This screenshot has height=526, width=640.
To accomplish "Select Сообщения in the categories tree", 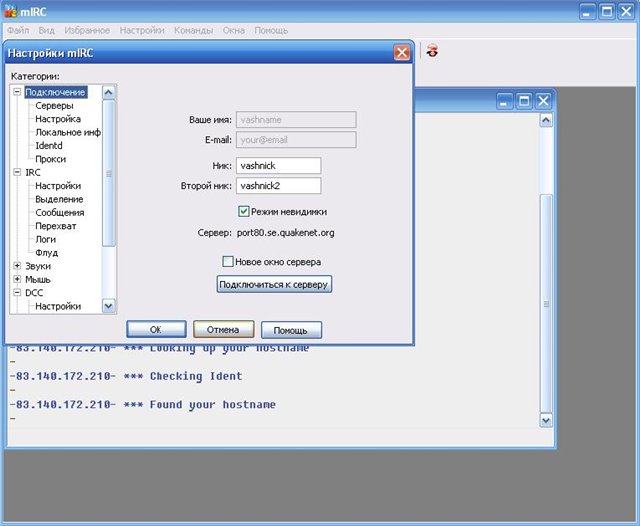I will point(60,213).
